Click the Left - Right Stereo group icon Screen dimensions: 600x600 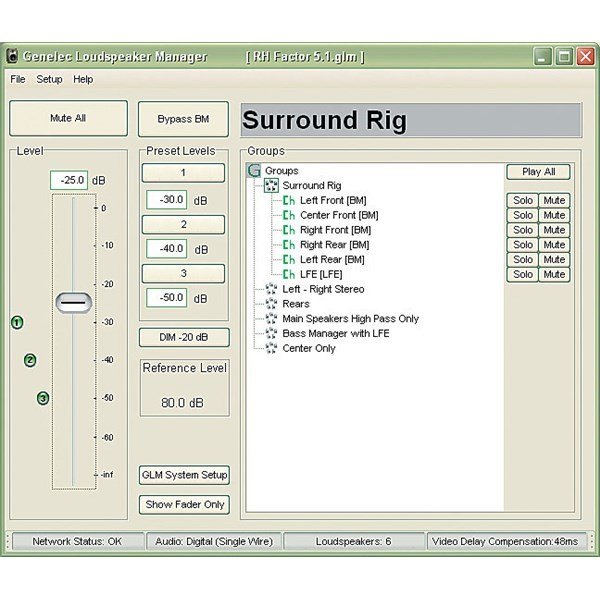[271, 289]
